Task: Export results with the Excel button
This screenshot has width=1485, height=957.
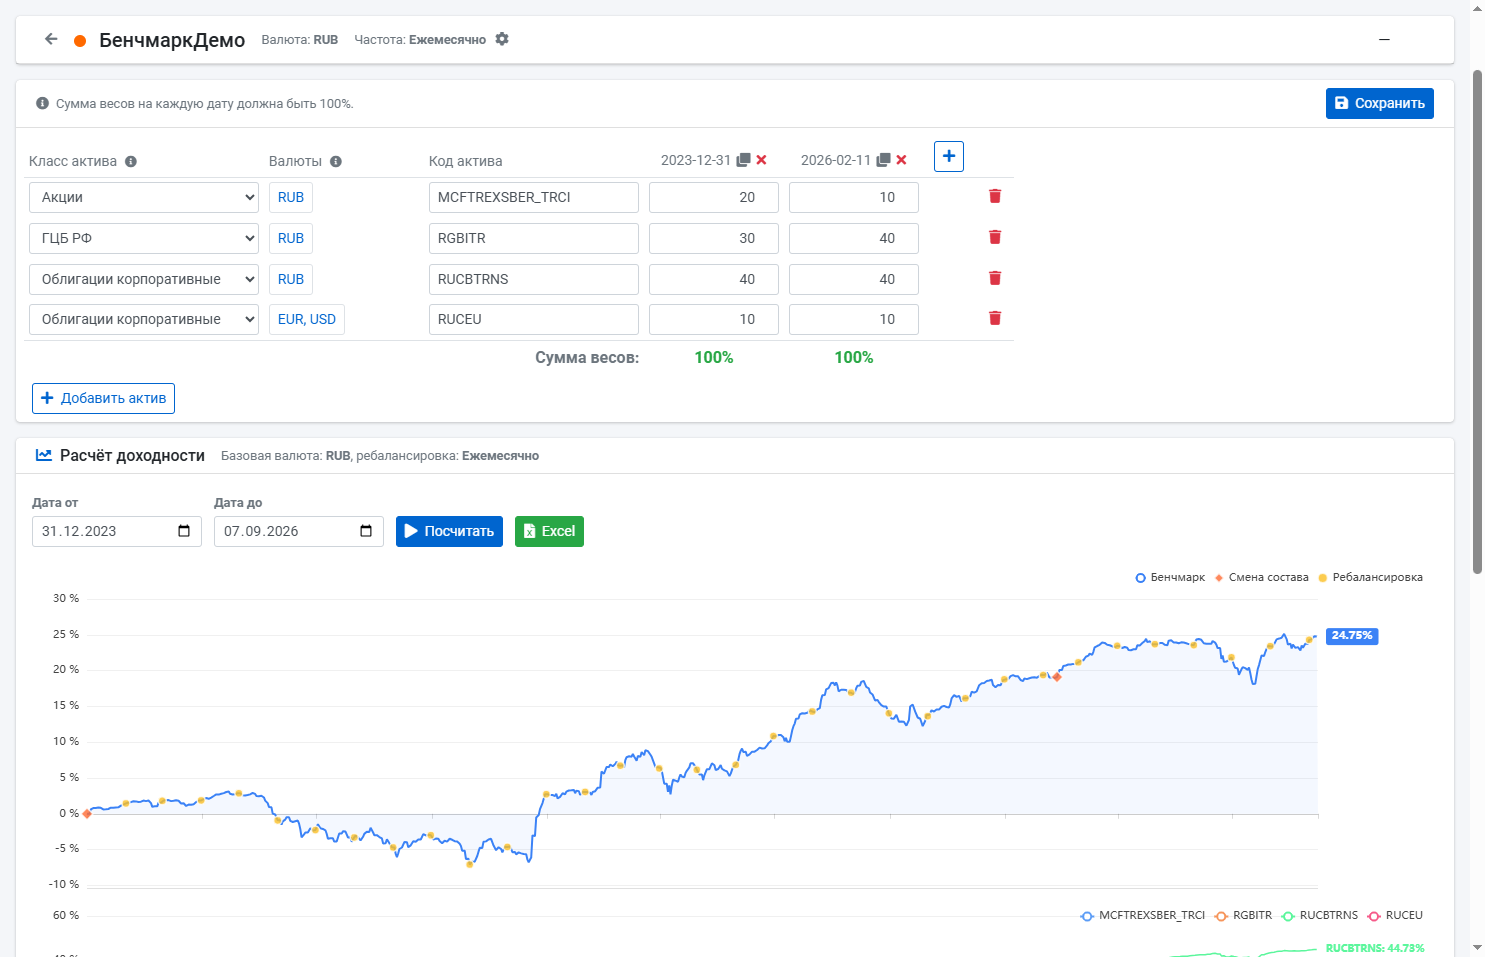Action: coord(549,531)
